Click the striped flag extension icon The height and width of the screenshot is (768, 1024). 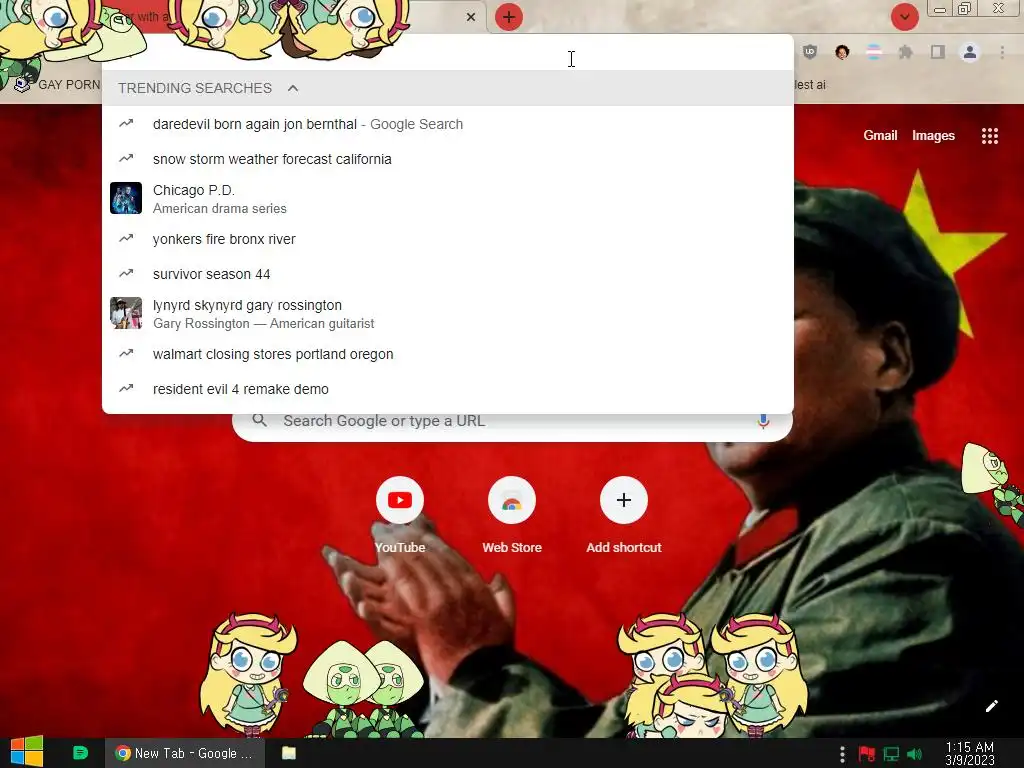click(x=874, y=52)
